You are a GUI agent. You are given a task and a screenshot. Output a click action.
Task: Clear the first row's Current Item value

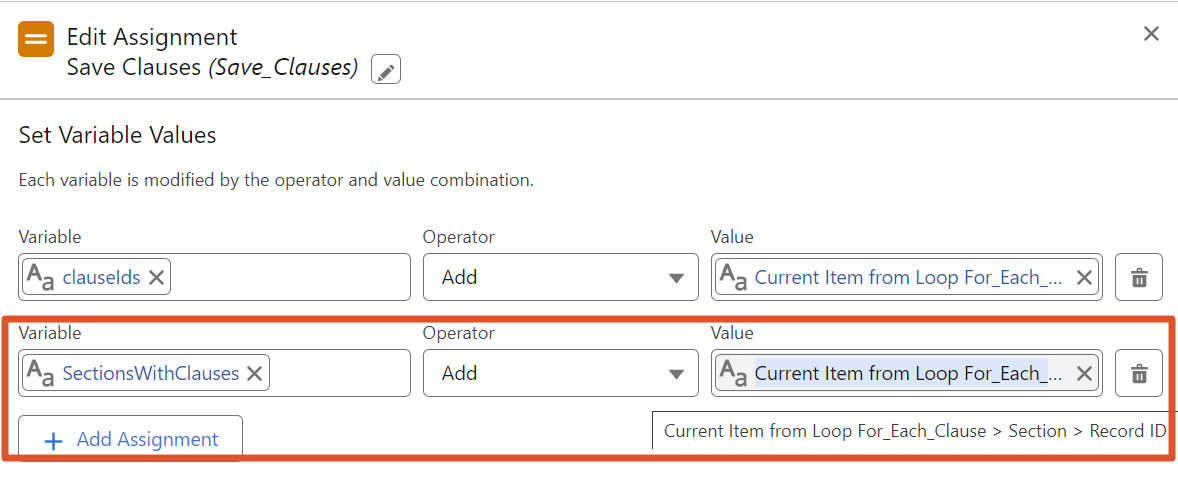[x=1084, y=277]
